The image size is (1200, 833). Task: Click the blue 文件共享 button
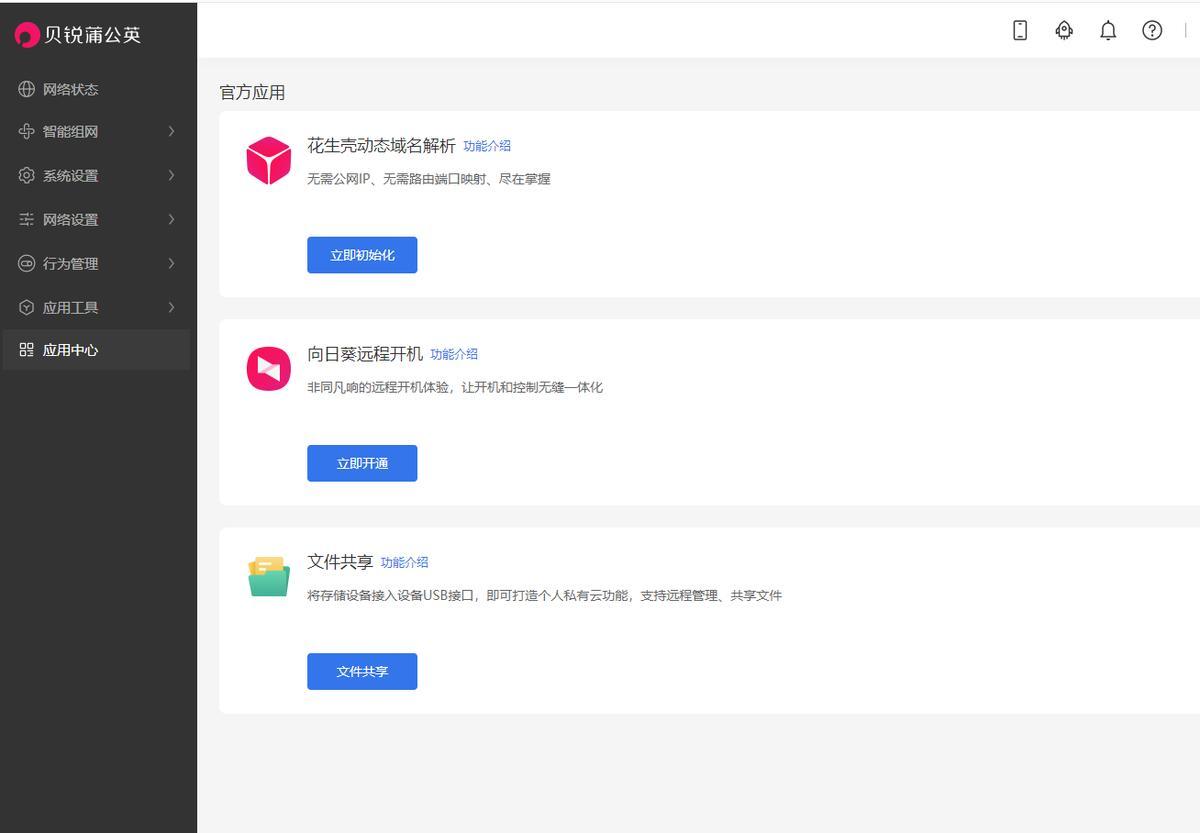[x=362, y=671]
